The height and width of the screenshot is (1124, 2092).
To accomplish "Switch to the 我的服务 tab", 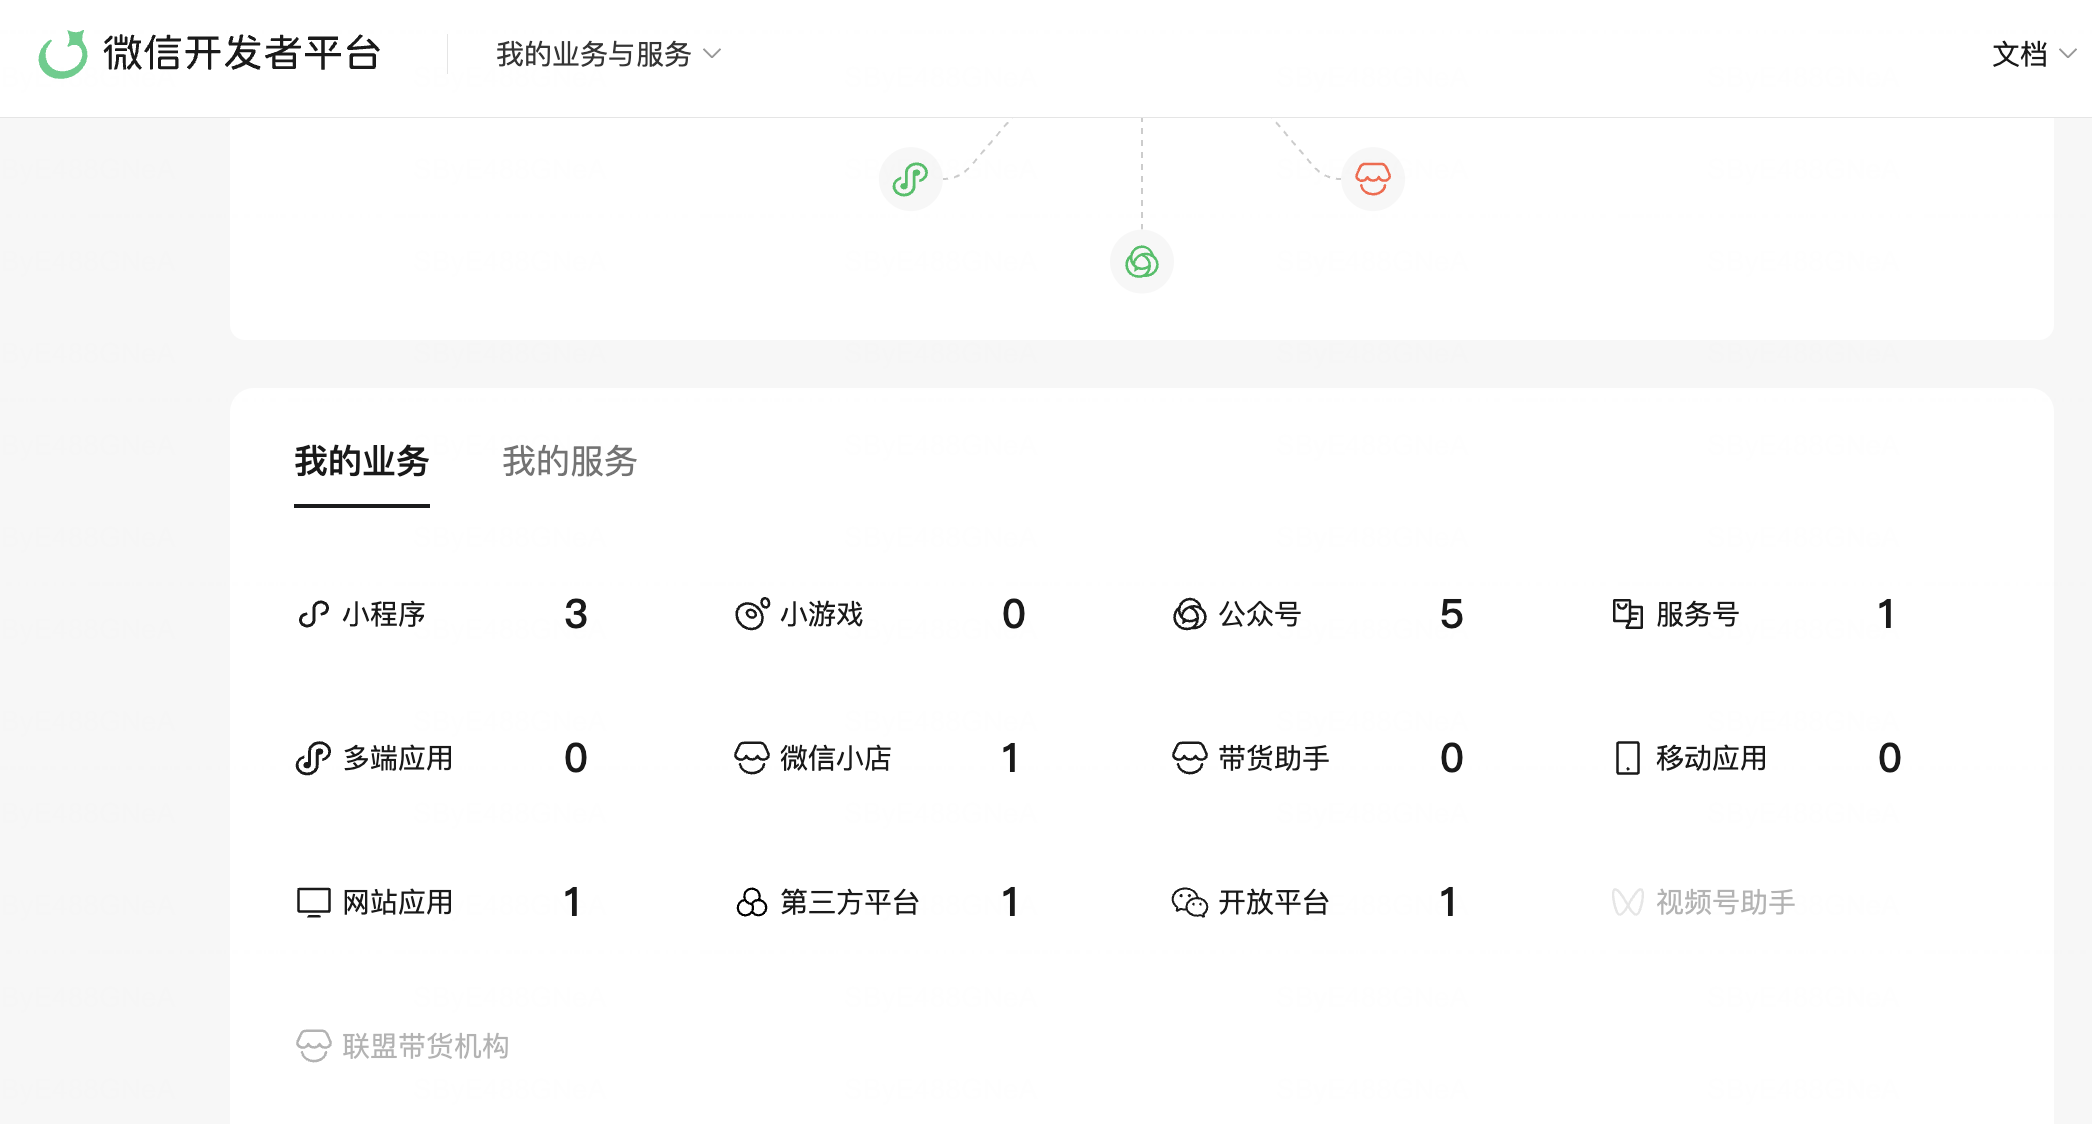I will point(570,462).
